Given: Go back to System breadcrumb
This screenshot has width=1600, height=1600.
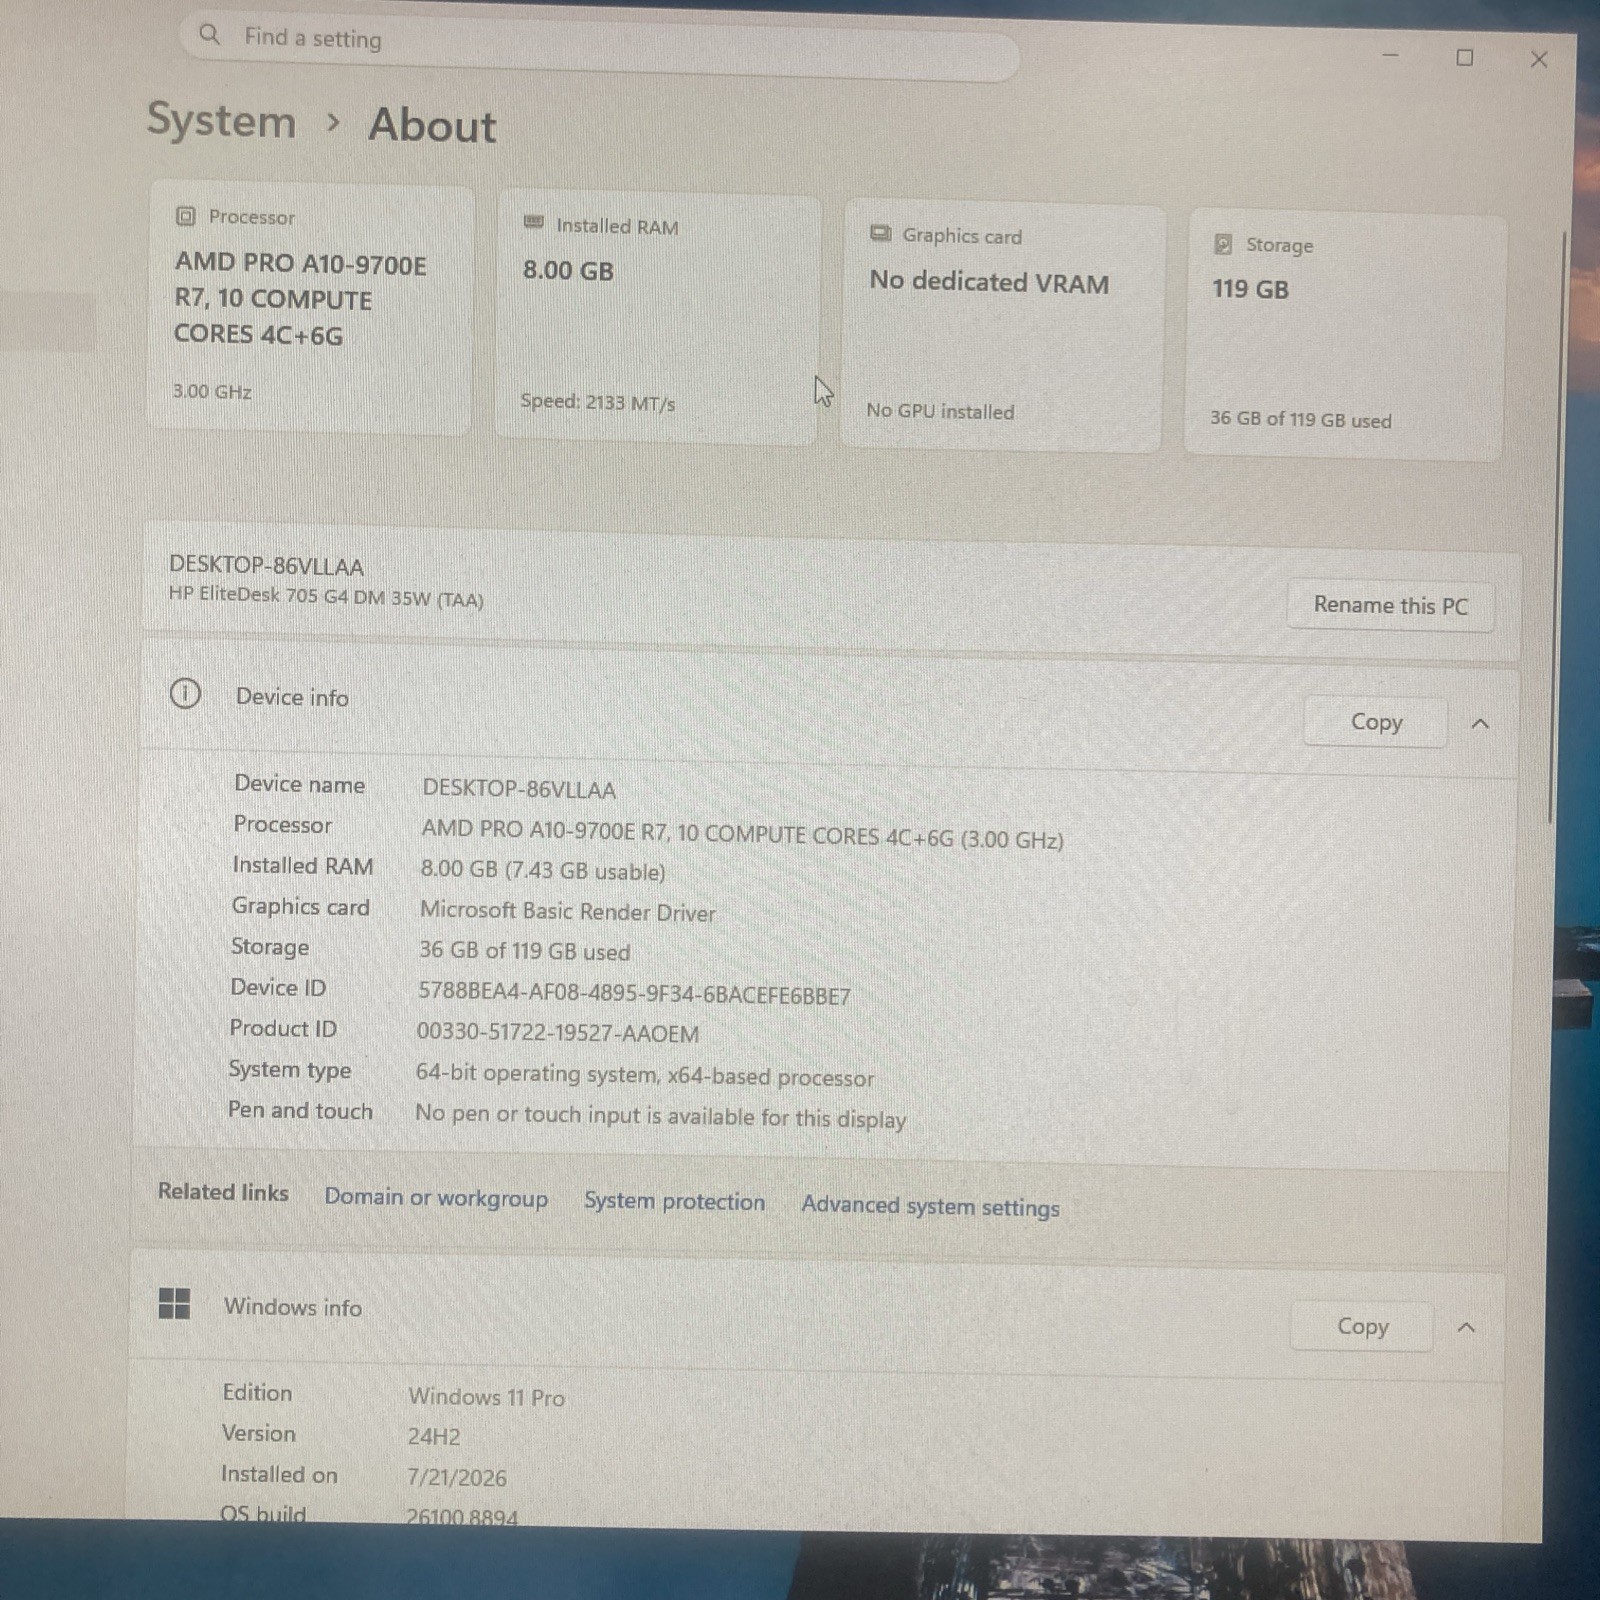Looking at the screenshot, I should pyautogui.click(x=221, y=121).
